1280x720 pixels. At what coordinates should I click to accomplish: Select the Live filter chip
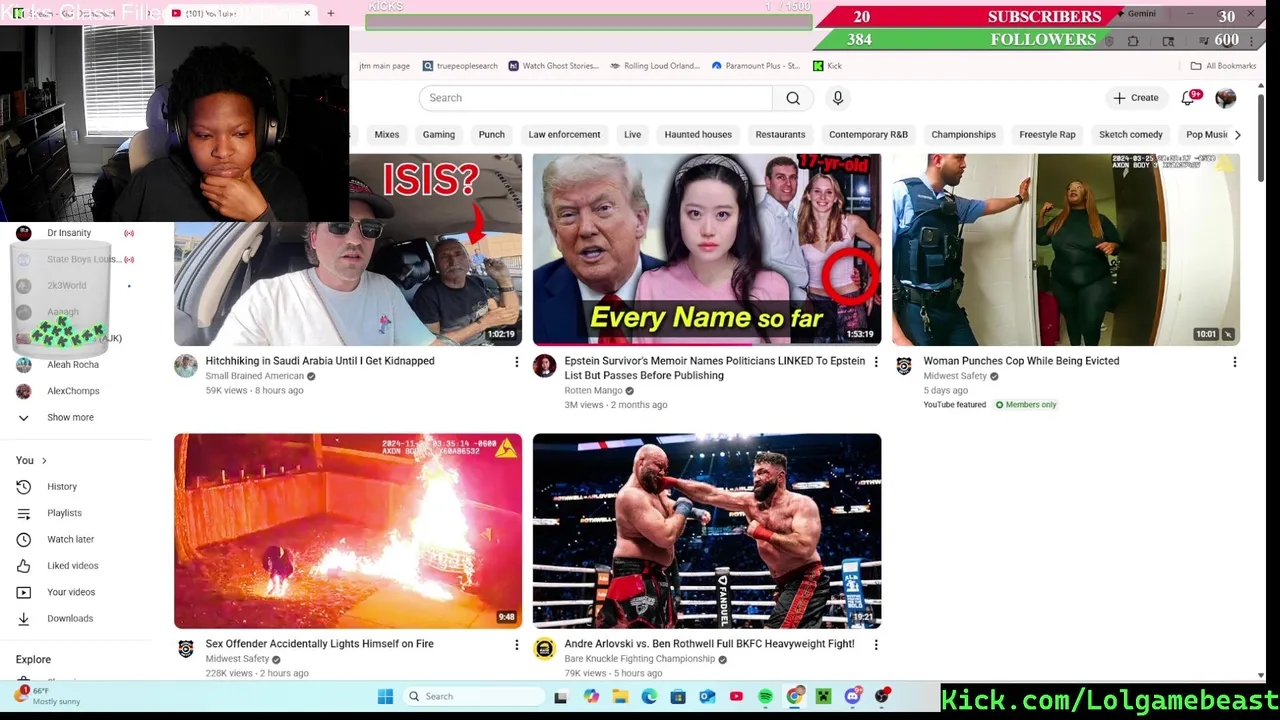[632, 135]
